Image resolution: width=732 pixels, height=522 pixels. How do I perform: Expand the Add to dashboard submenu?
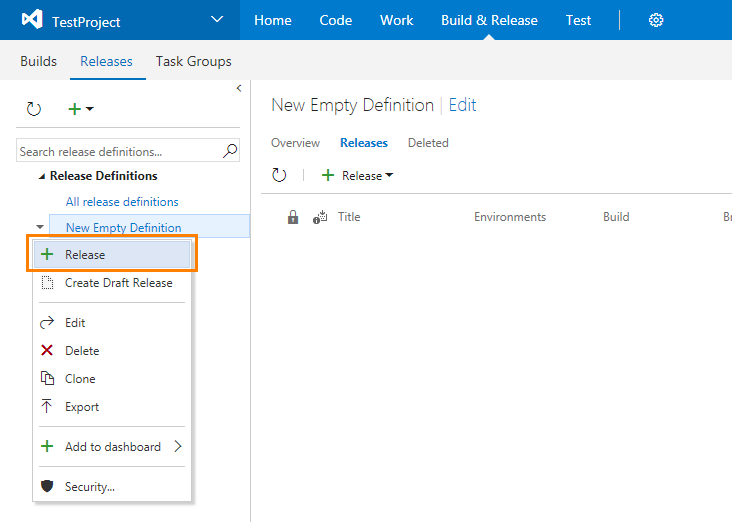pyautogui.click(x=178, y=447)
